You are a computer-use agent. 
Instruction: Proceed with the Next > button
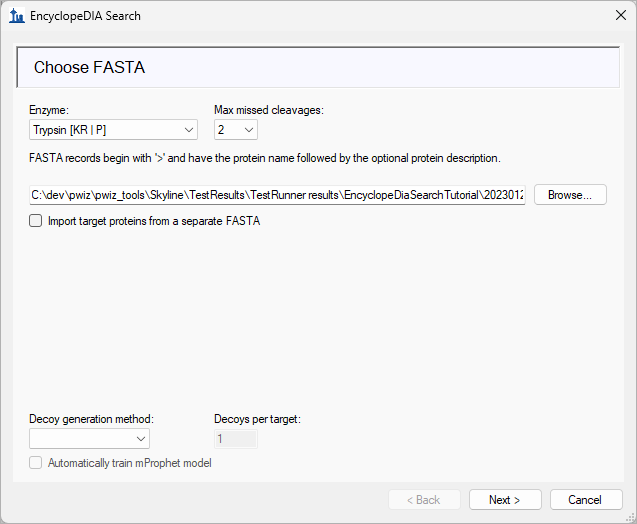505,499
